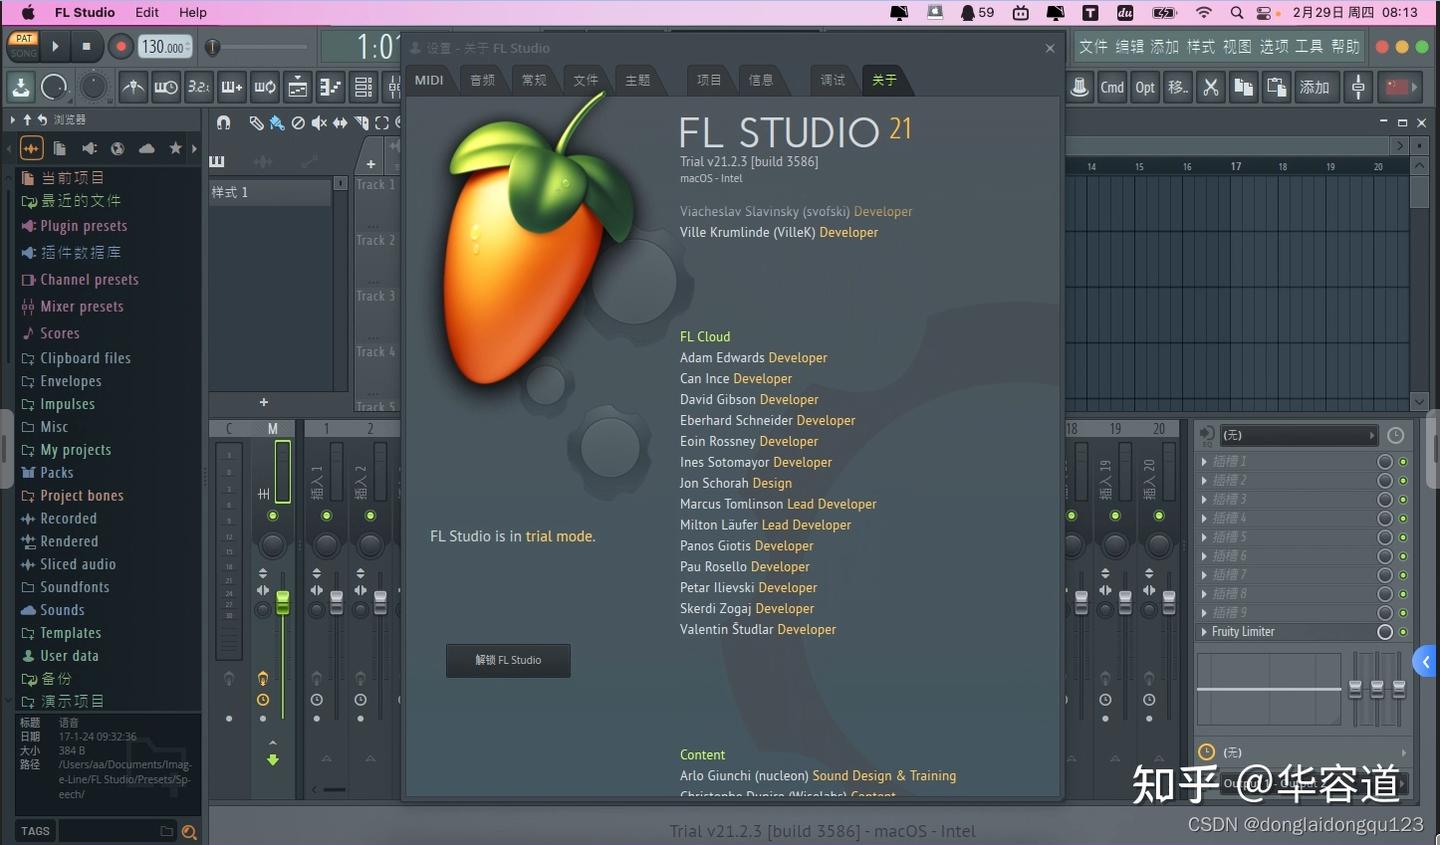Select the Paint tool in the playlist toolbar
1440x845 pixels.
coord(276,123)
